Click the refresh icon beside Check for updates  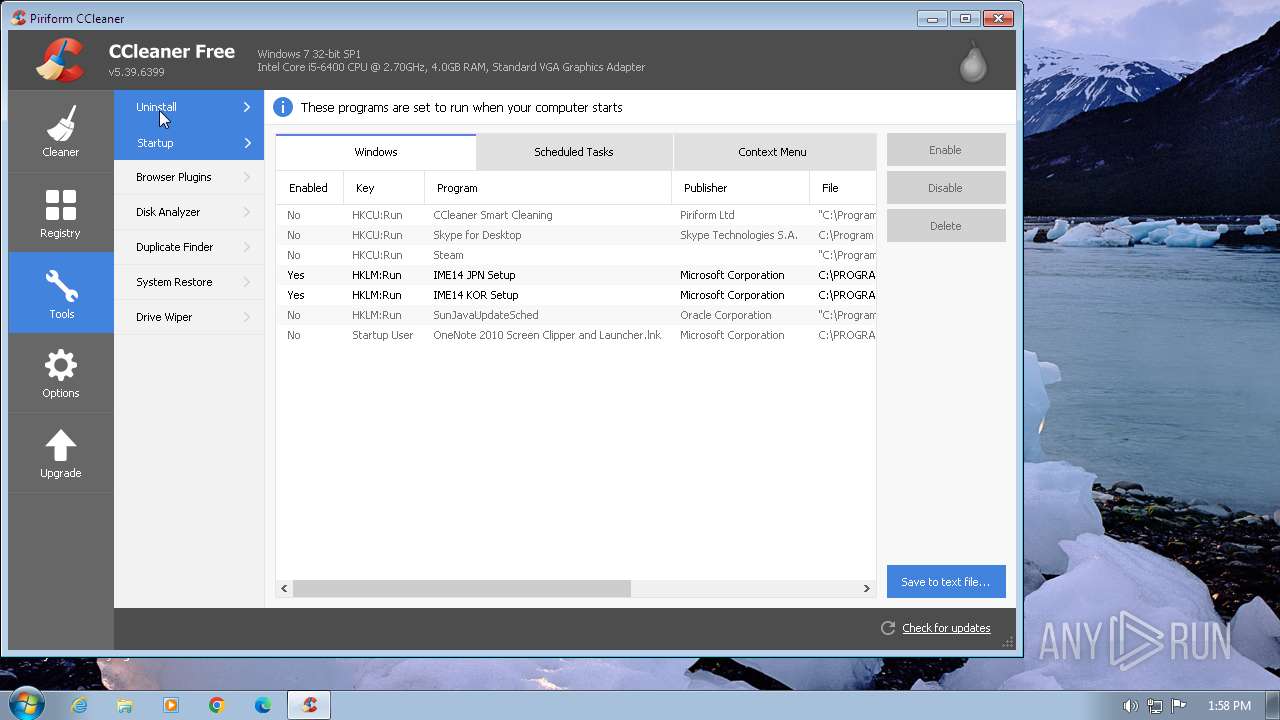pyautogui.click(x=887, y=628)
